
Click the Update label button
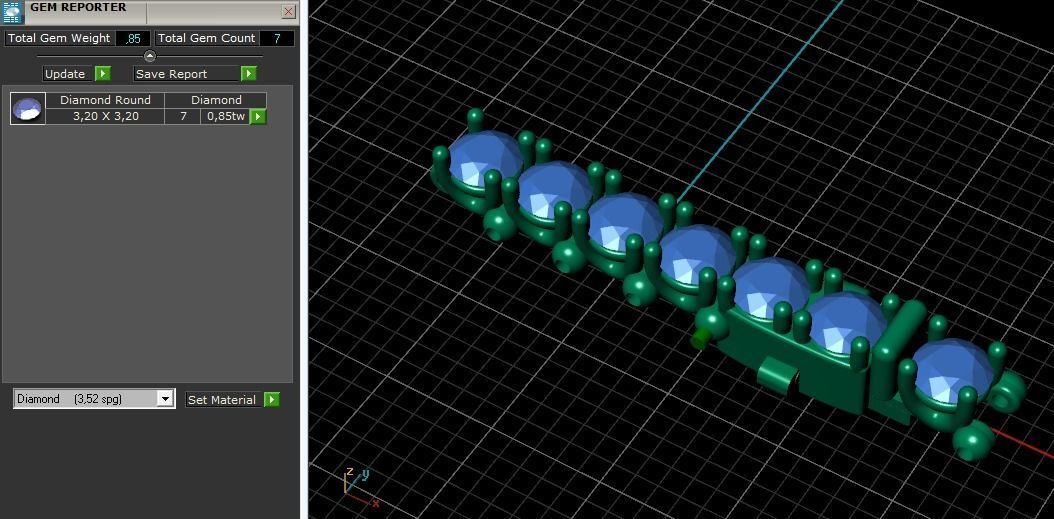pos(68,74)
